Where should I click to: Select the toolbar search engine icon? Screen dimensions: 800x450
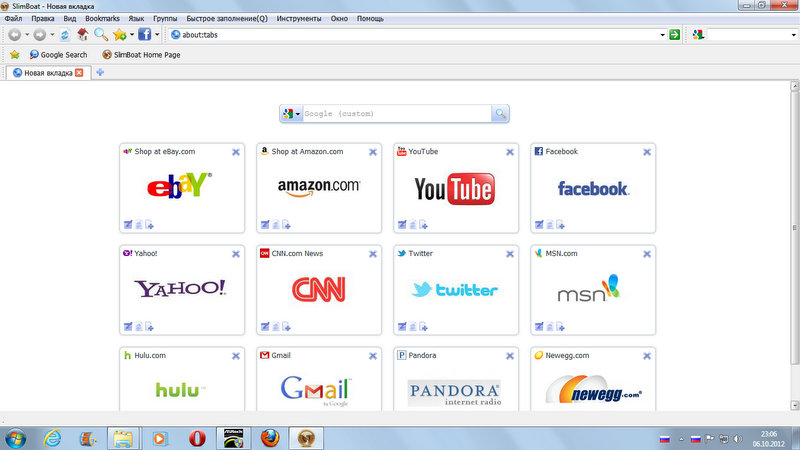[698, 35]
